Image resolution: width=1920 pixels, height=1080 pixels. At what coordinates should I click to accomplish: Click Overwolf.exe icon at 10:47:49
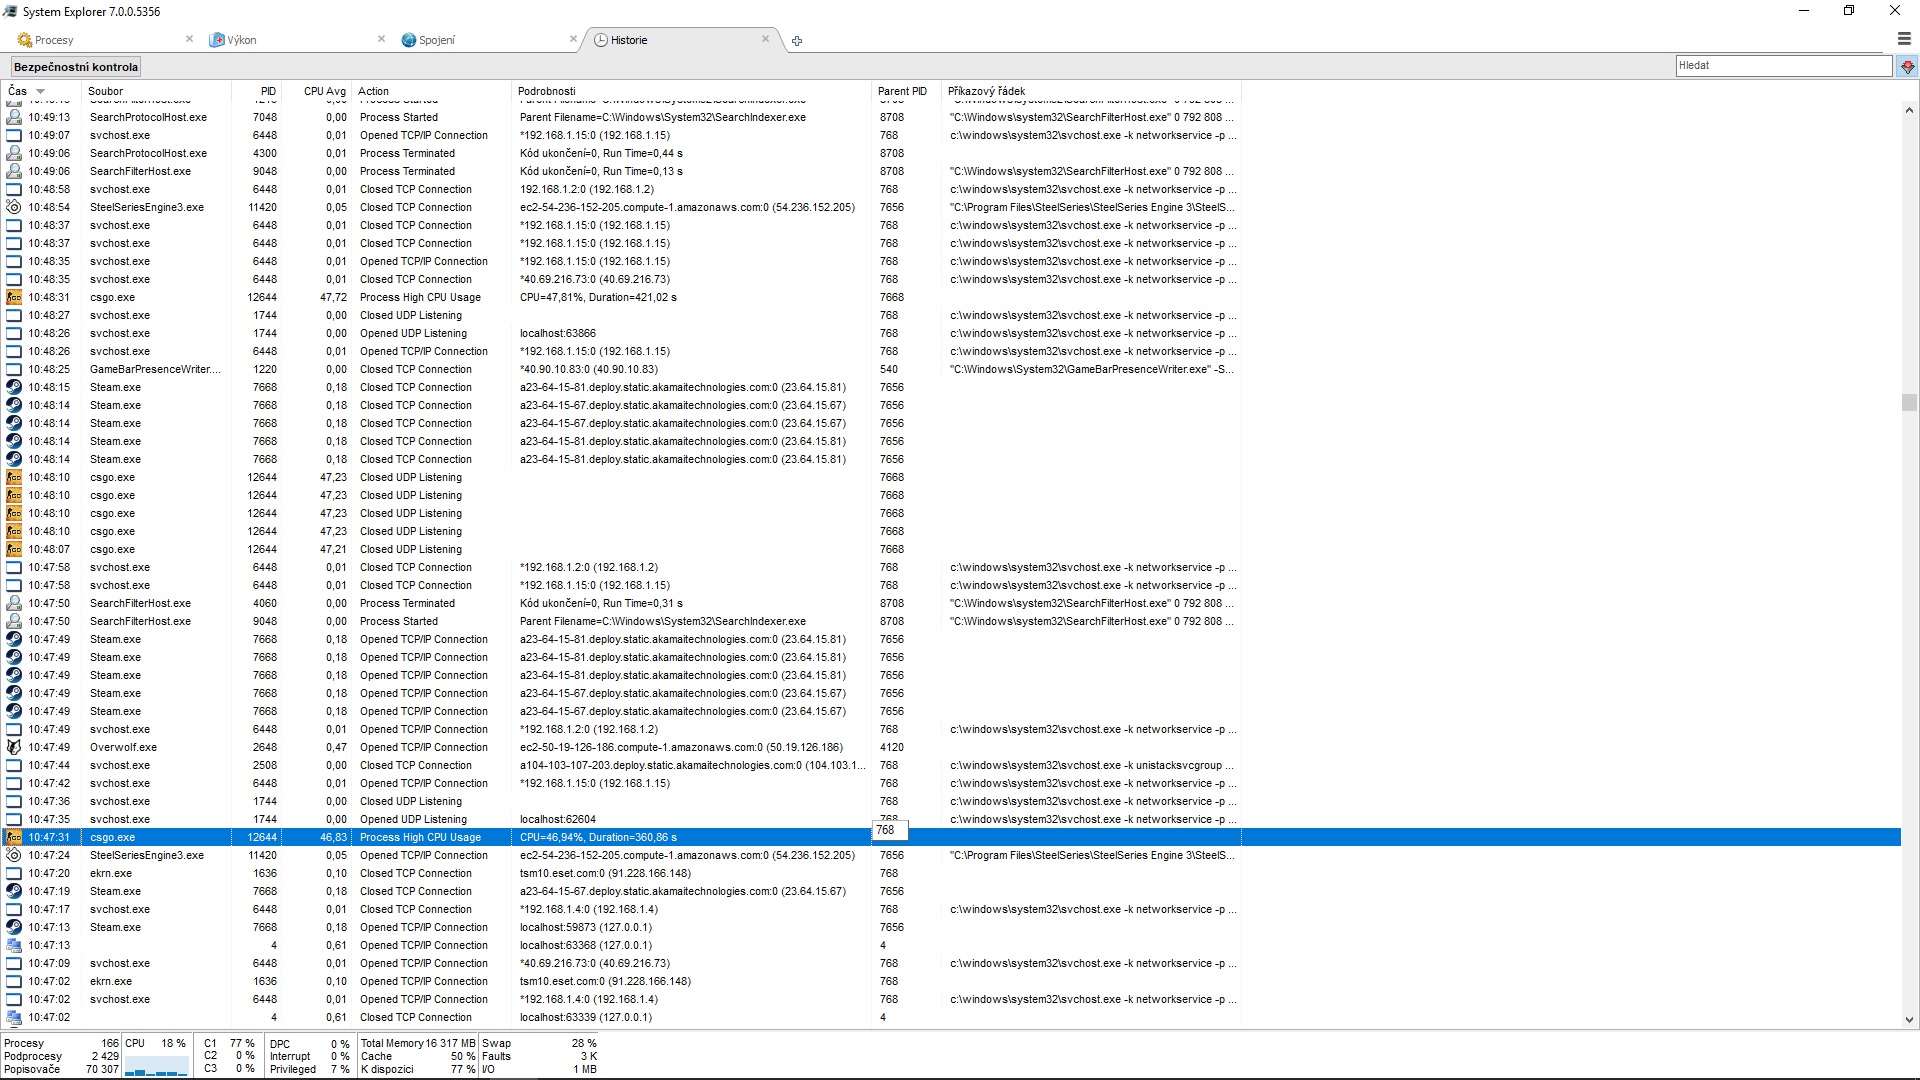point(14,747)
